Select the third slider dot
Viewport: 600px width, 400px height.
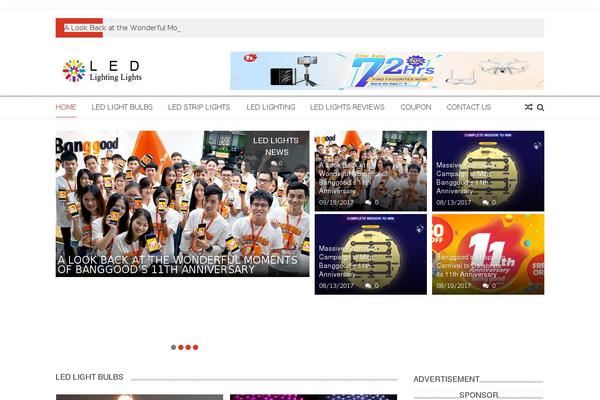pyautogui.click(x=188, y=347)
